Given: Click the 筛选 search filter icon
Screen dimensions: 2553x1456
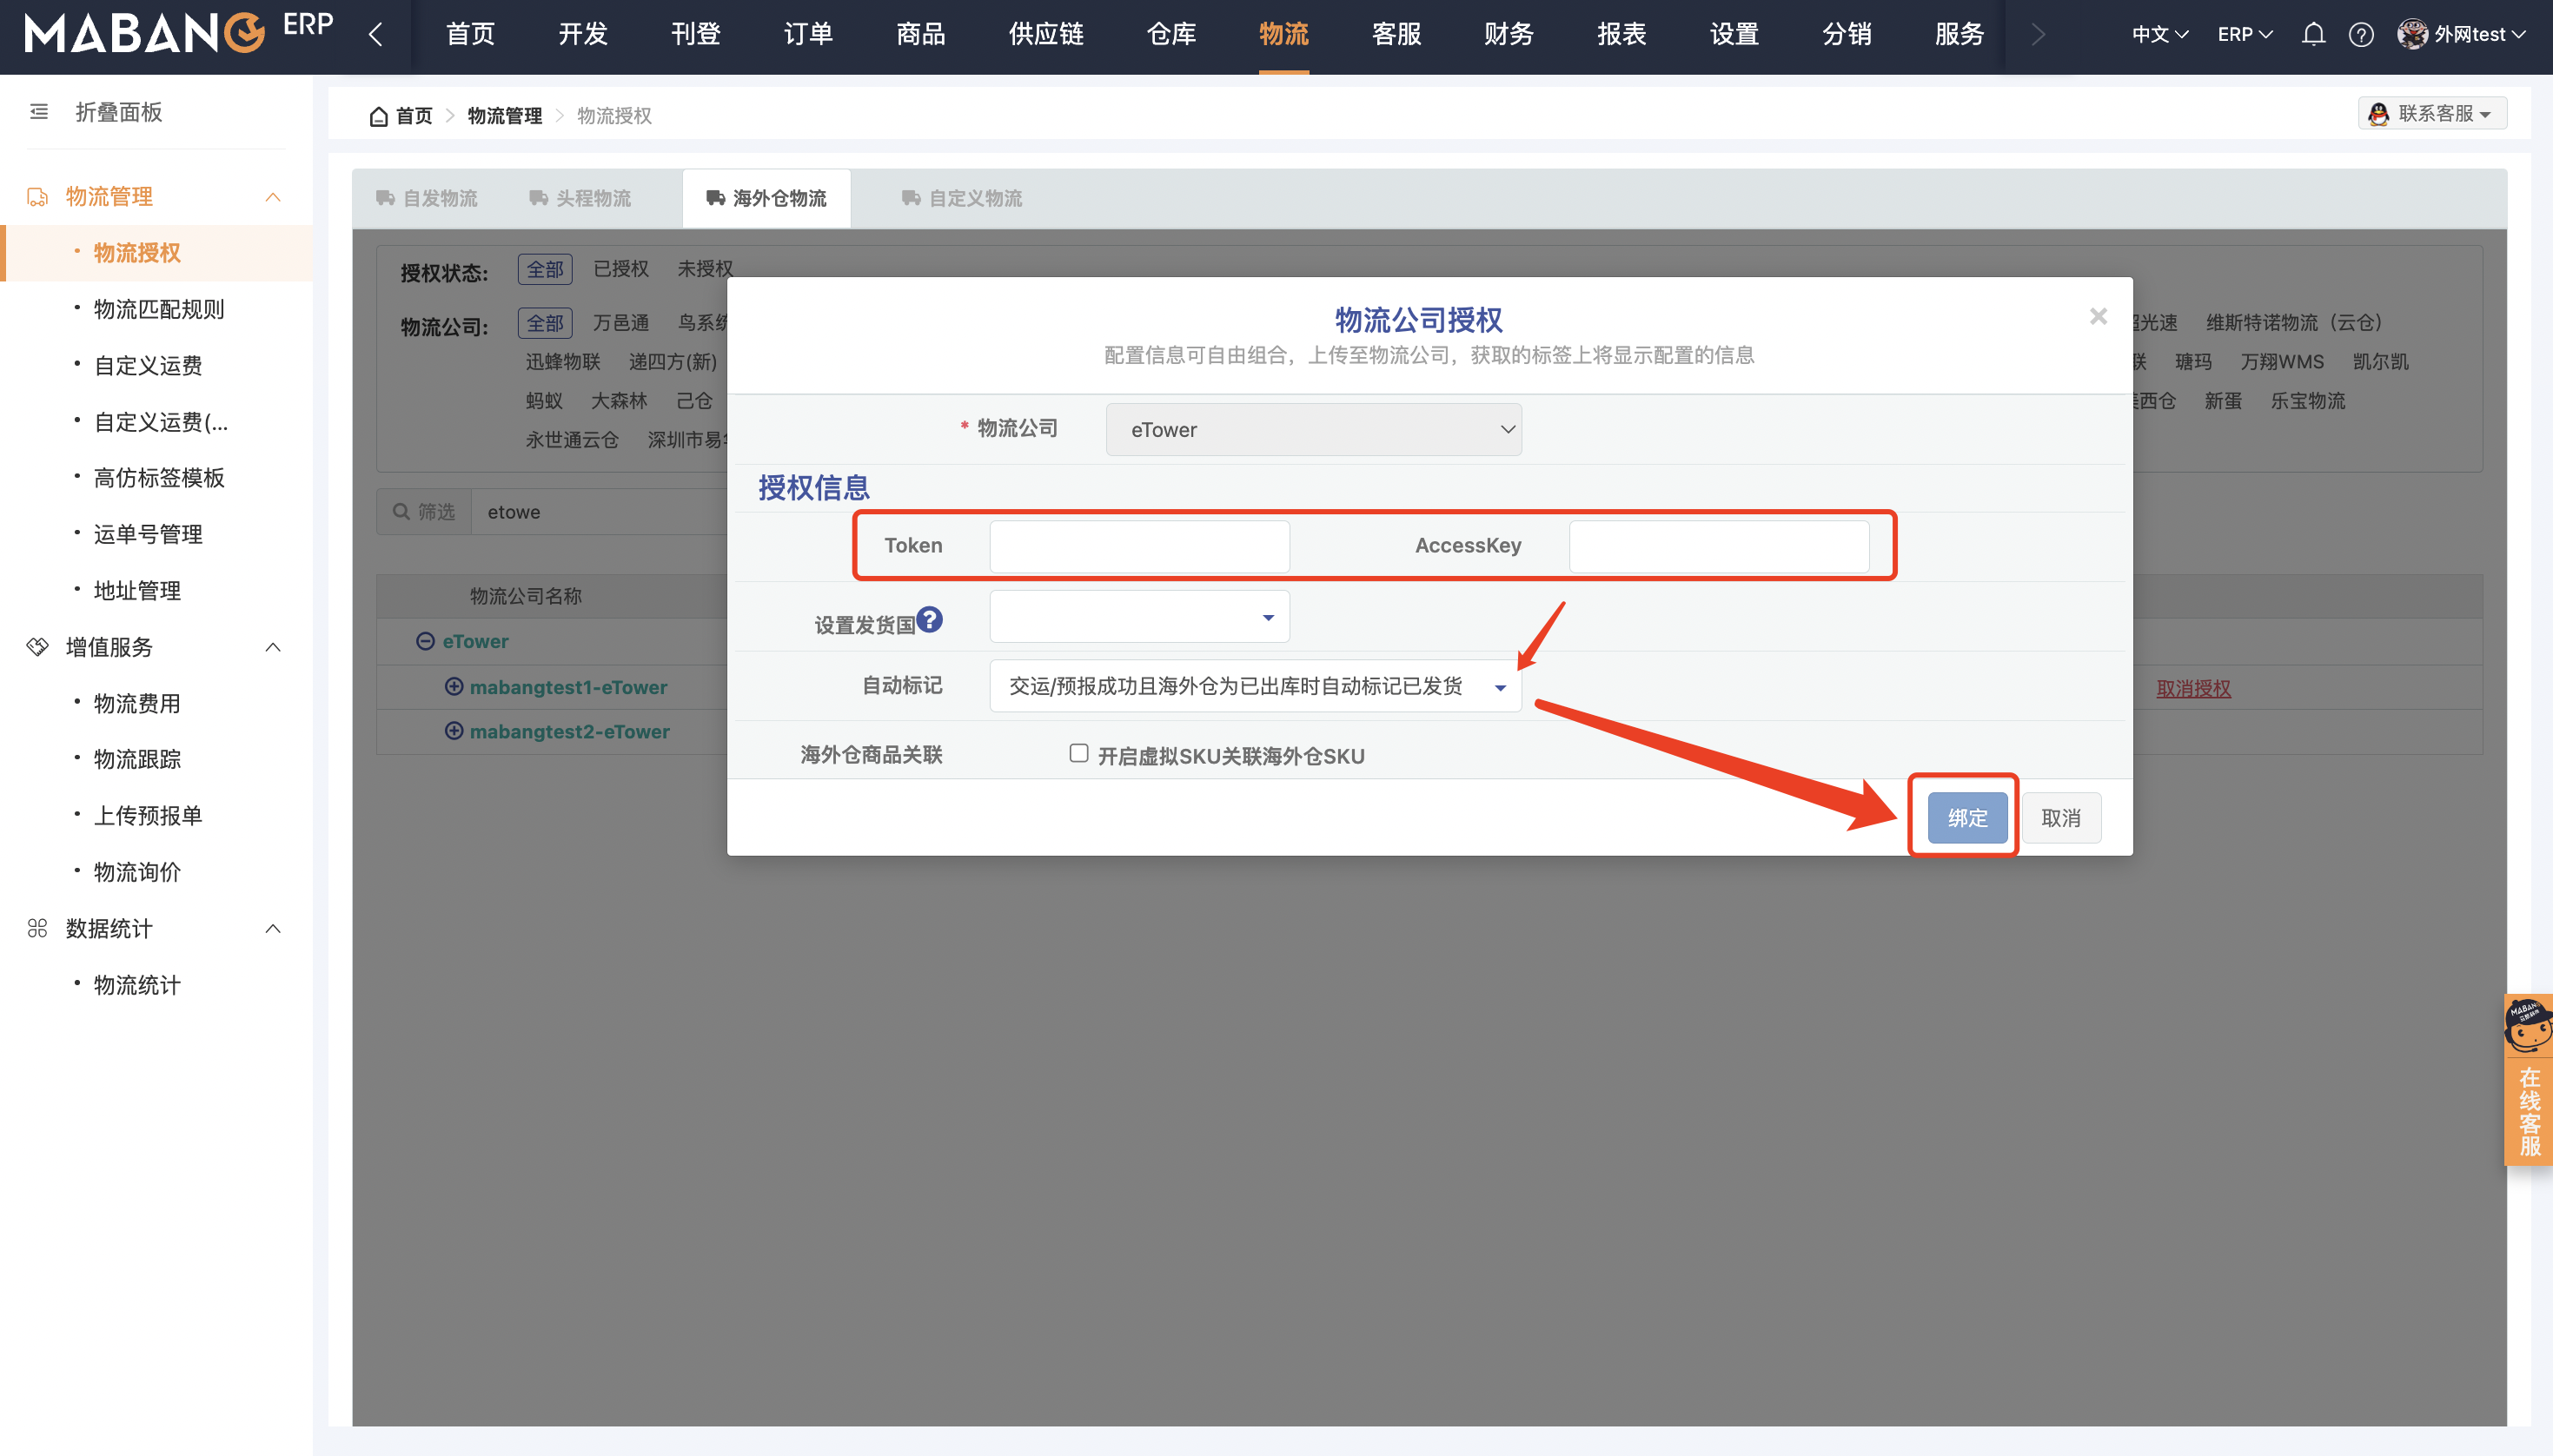Looking at the screenshot, I should coord(401,512).
